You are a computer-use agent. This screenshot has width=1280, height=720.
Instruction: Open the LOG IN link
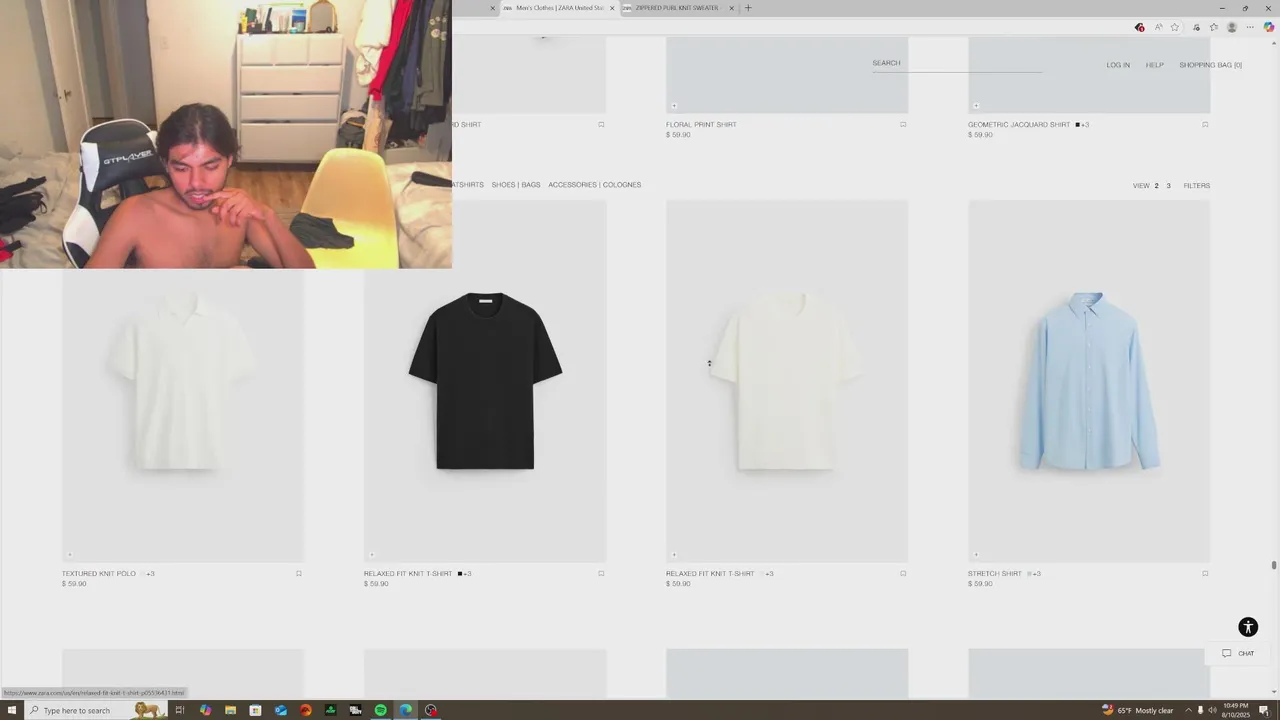1118,65
